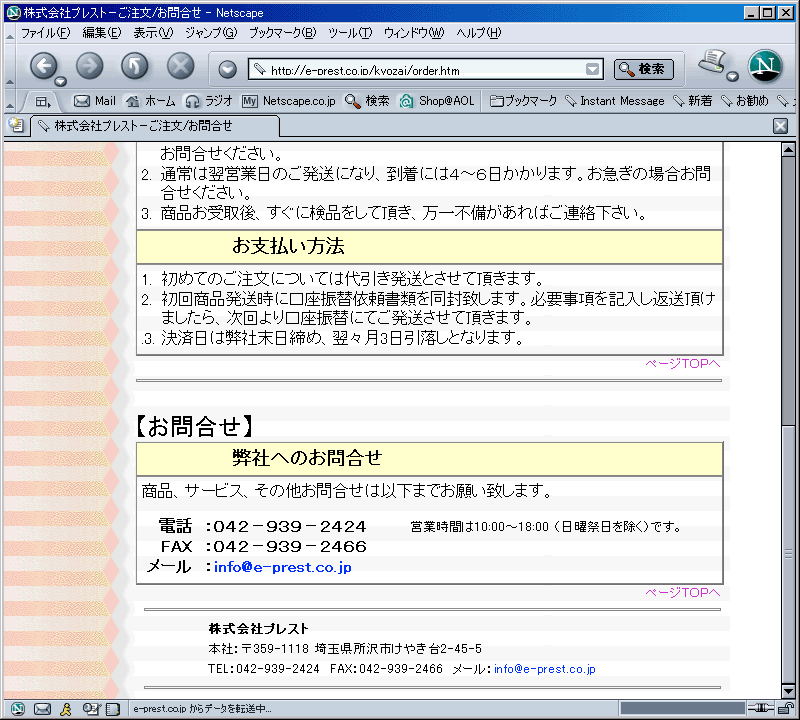Open Composer from the status bar icon
Screen dimensions: 800x720
tap(91, 709)
